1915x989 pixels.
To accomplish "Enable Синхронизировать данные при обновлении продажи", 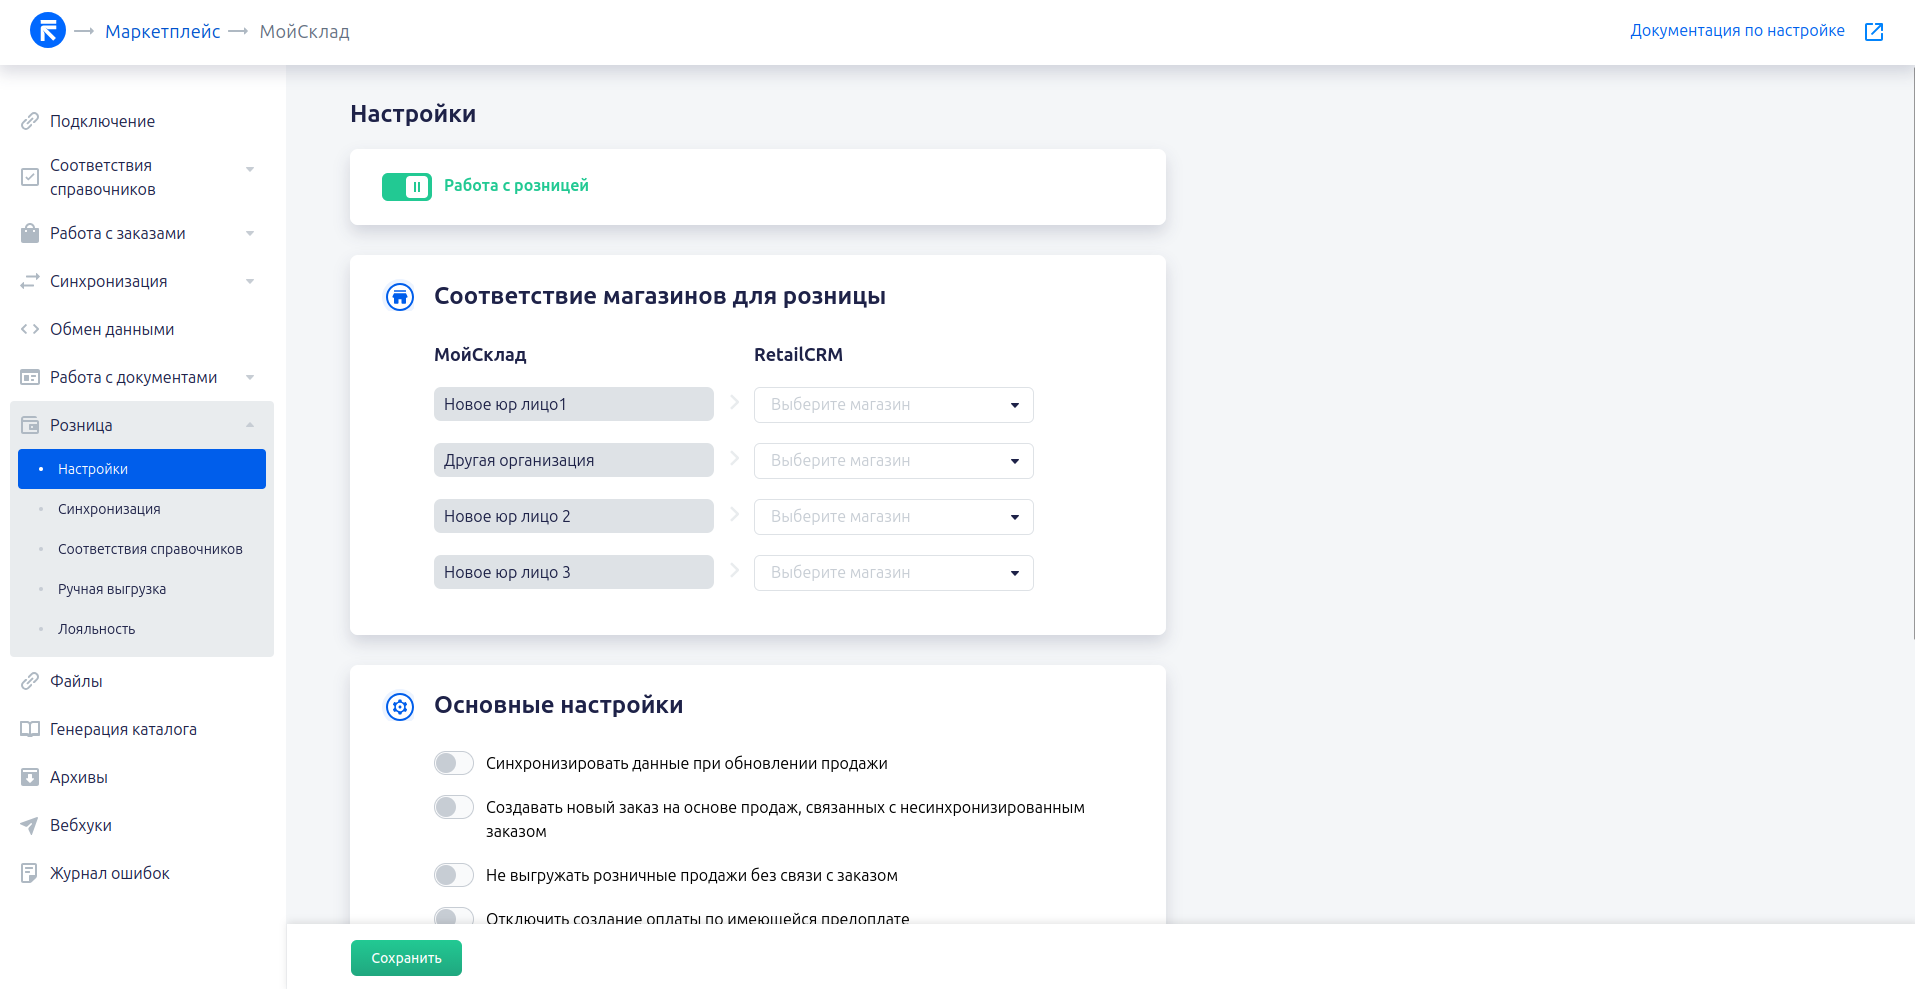I will pyautogui.click(x=454, y=763).
